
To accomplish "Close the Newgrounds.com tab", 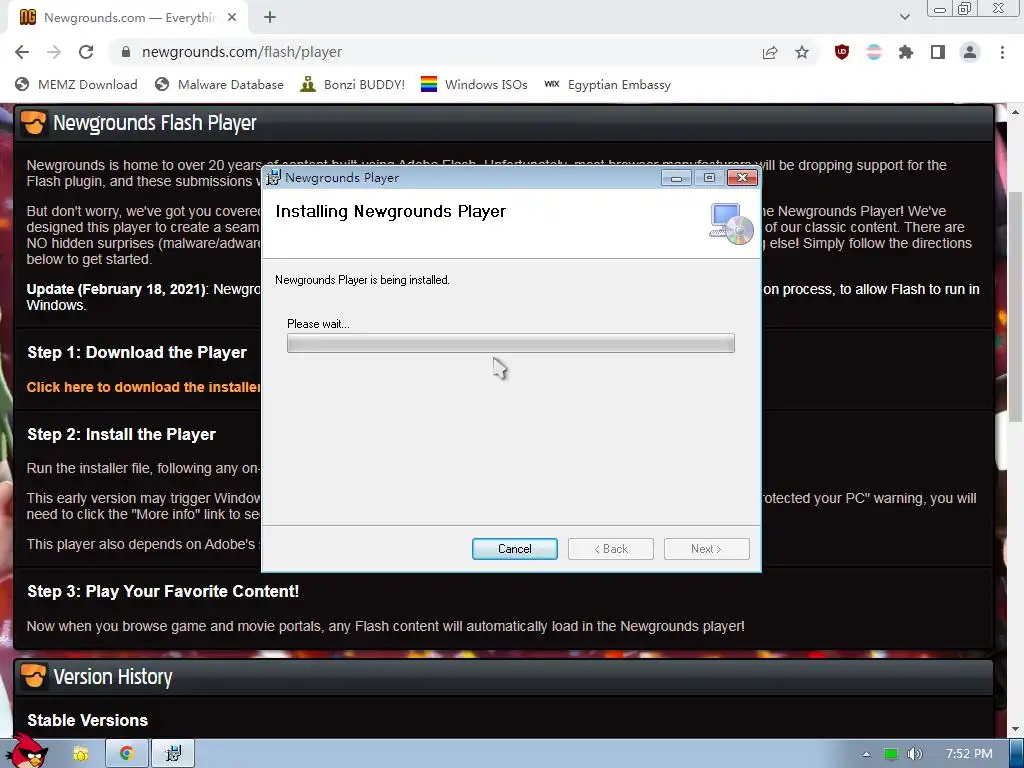I will tap(232, 18).
